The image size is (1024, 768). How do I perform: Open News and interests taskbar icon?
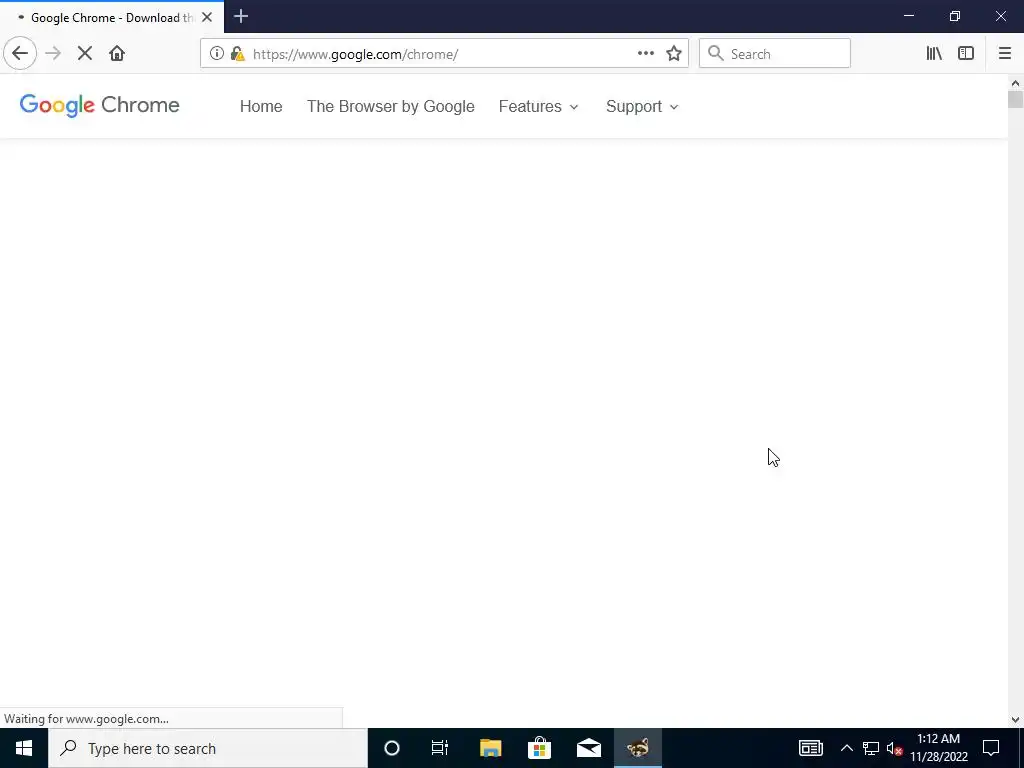(x=810, y=748)
